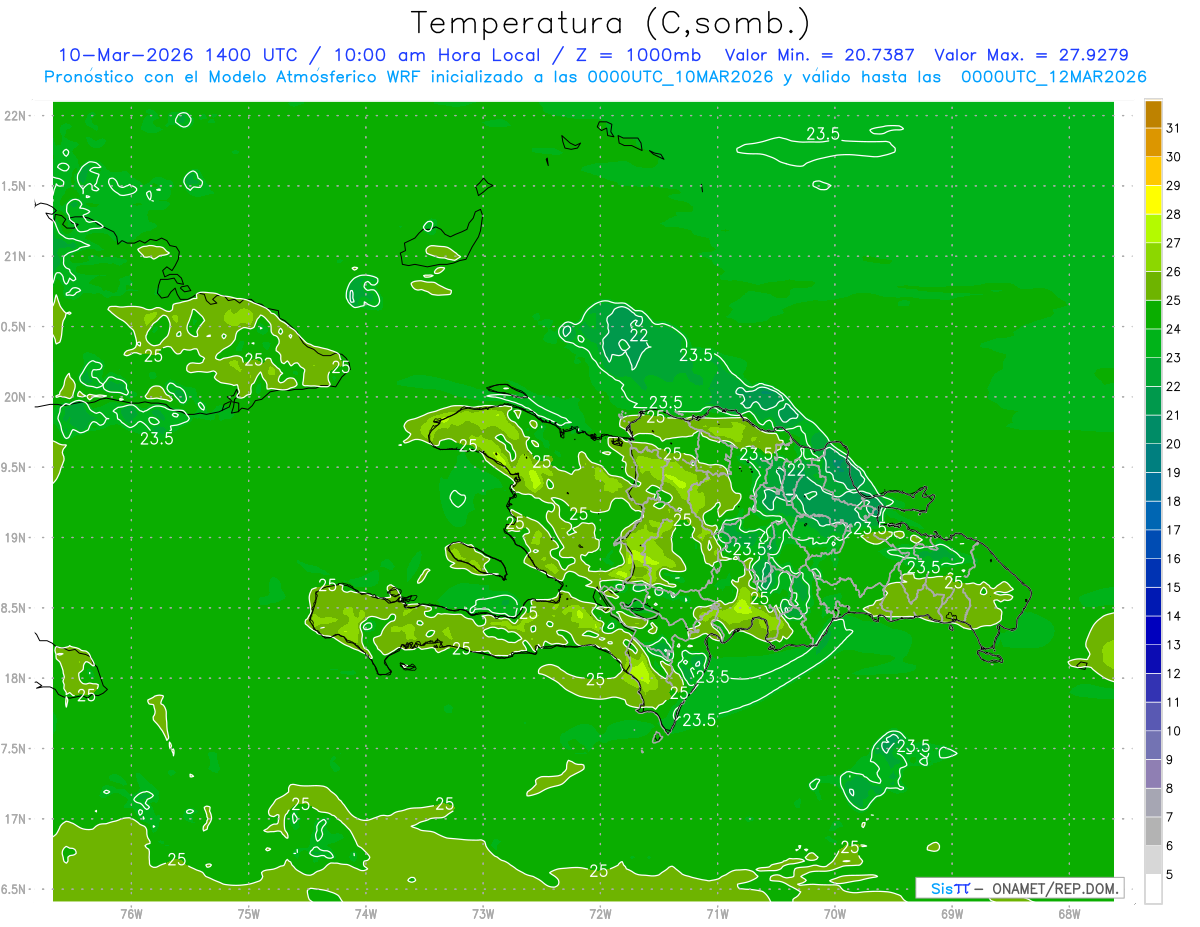Image resolution: width=1200 pixels, height=927 pixels.
Task: Click the 22N latitude axis label
Action: [x=15, y=116]
